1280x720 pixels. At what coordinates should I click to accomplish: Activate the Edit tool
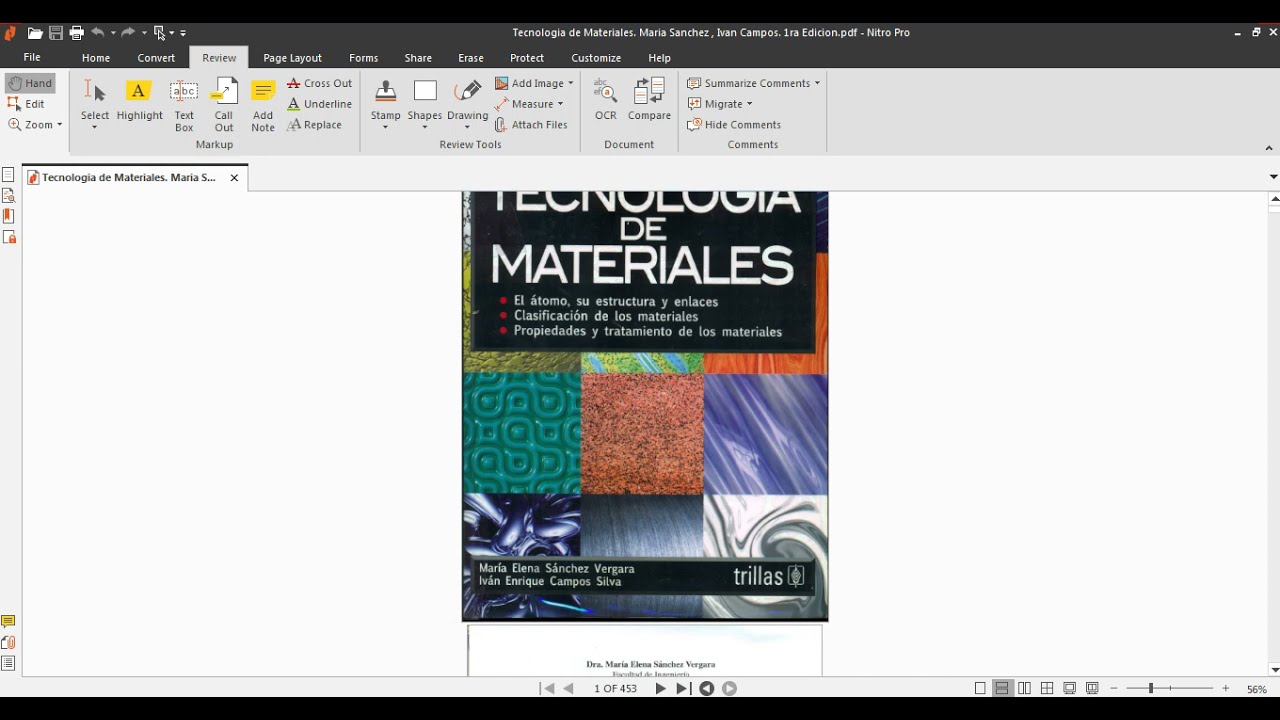click(x=27, y=104)
